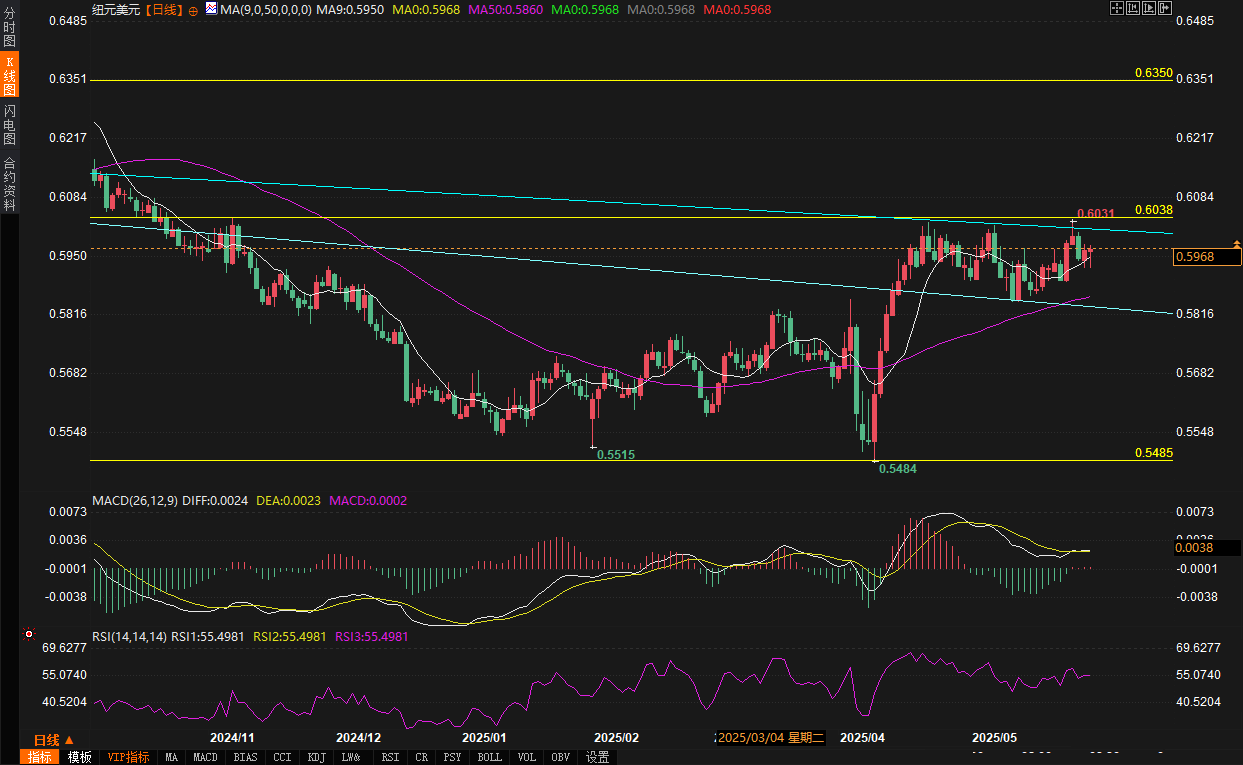Apply the BOLL indicator button

490,757
